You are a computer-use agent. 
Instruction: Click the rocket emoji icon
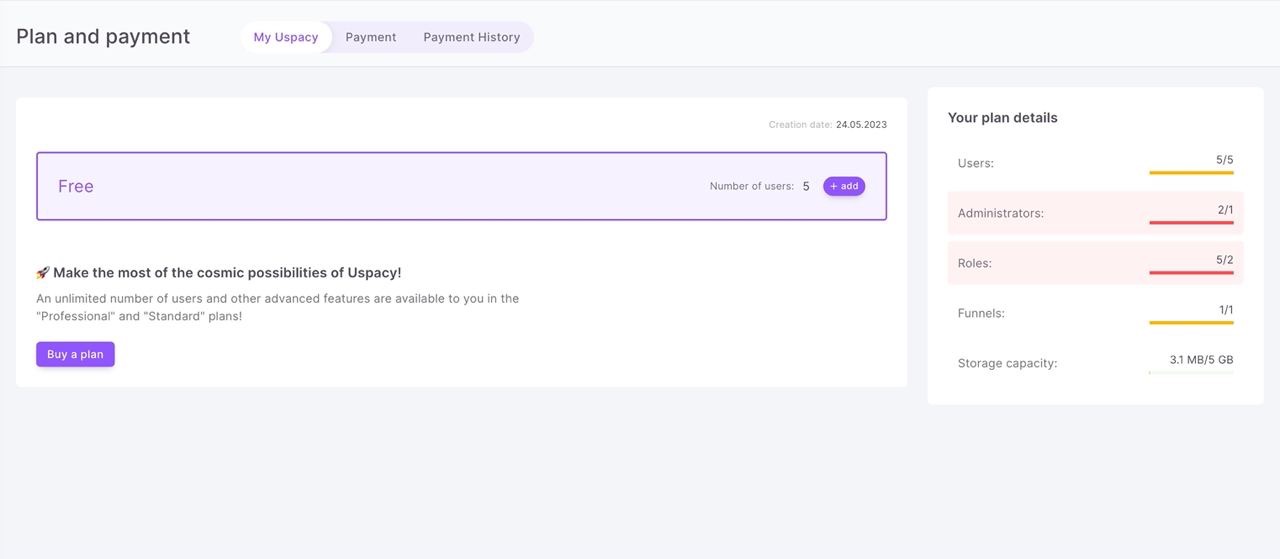pos(43,273)
